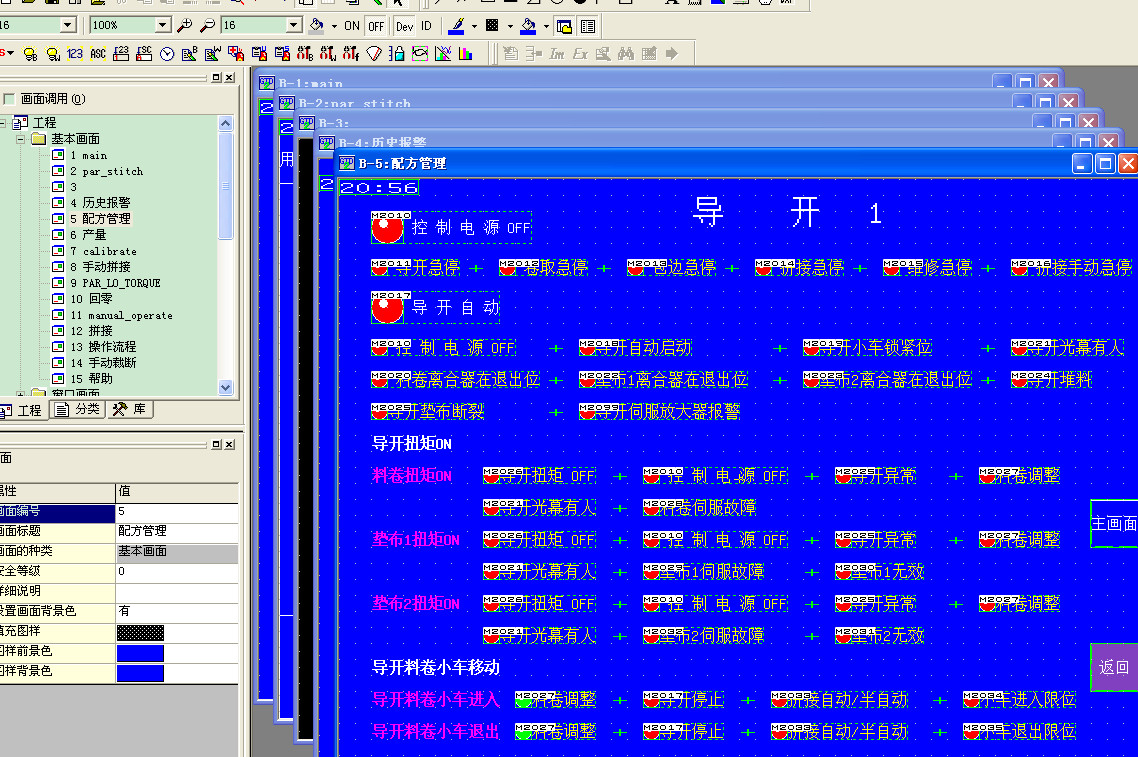Click the binoculars find icon in toolbar
Viewport: 1138px width, 757px height.
tap(626, 53)
